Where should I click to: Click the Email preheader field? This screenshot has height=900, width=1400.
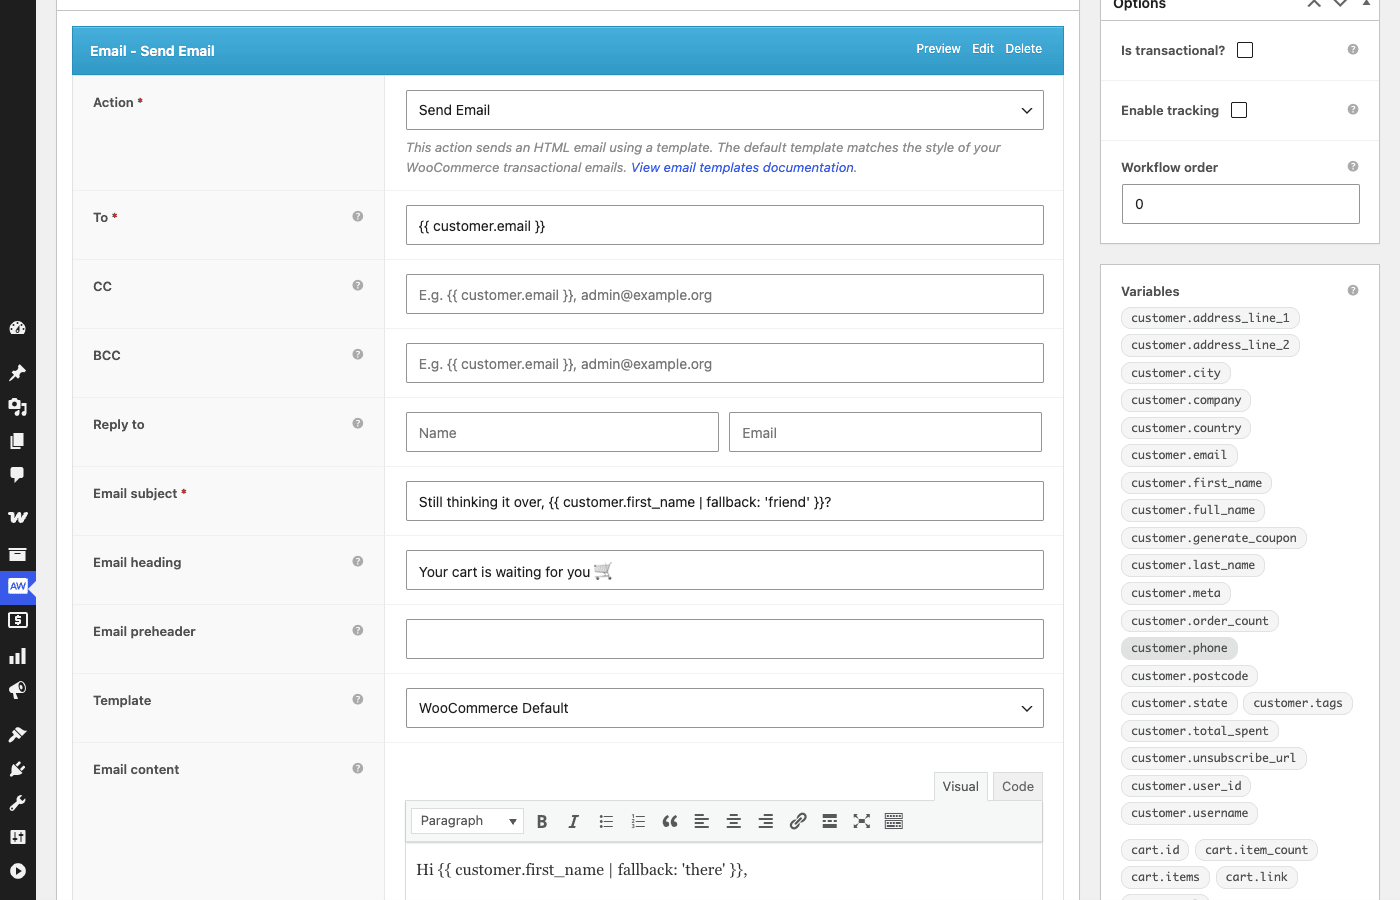coord(725,639)
